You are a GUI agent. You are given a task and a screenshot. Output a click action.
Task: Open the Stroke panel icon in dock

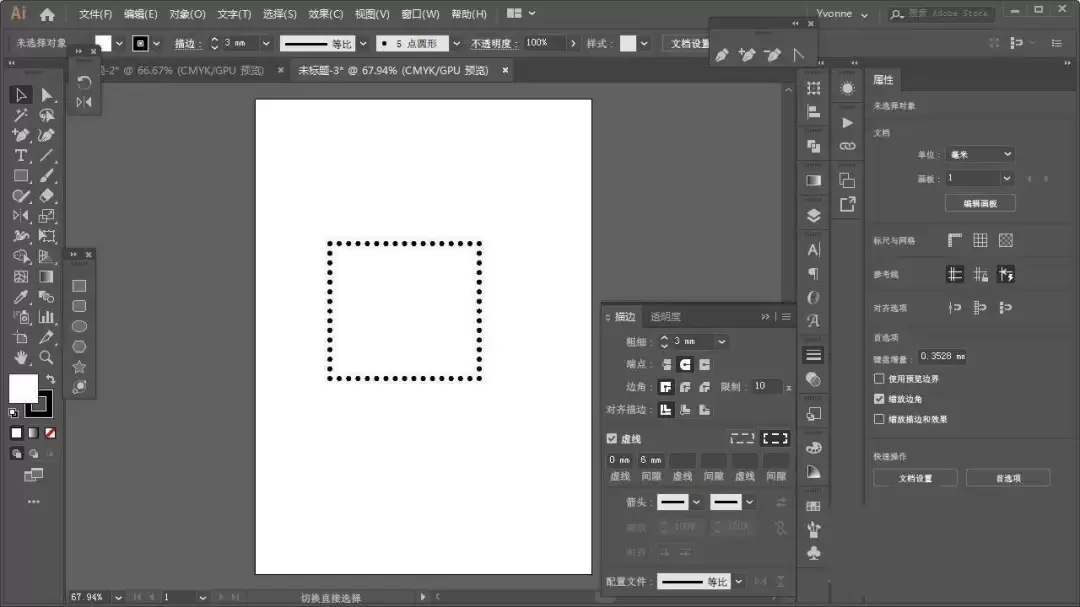[813, 355]
